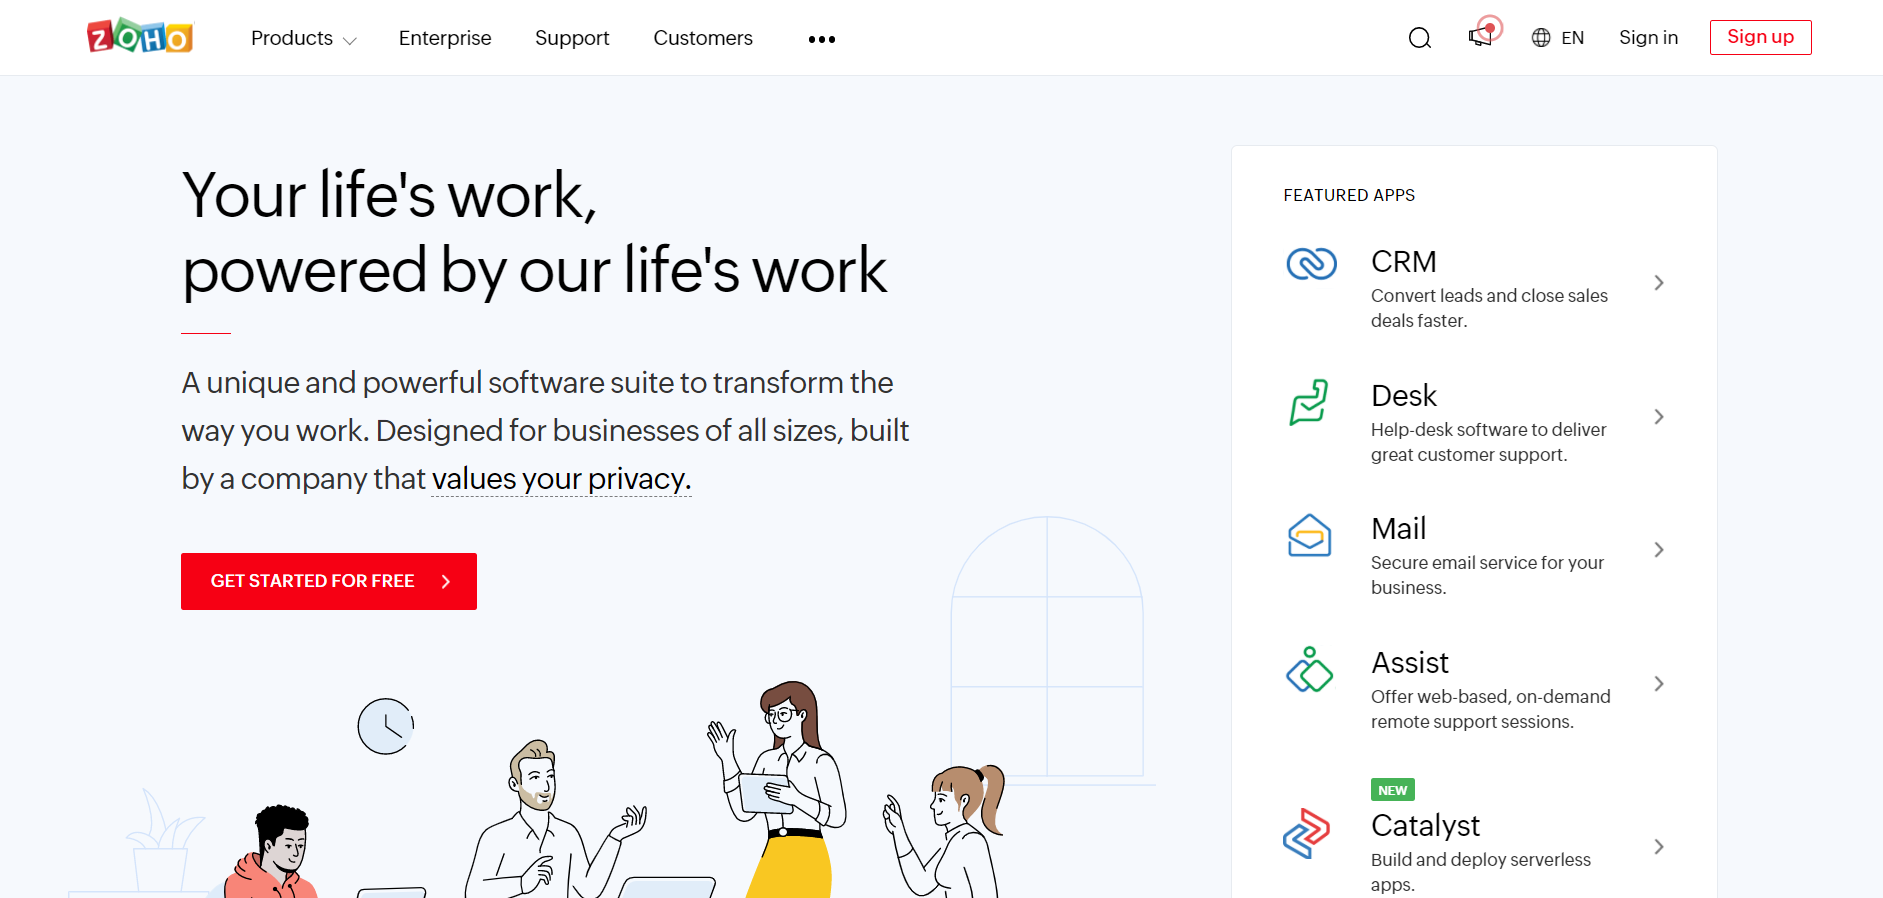This screenshot has height=898, width=1883.
Task: Click the globe language icon
Action: click(1541, 38)
